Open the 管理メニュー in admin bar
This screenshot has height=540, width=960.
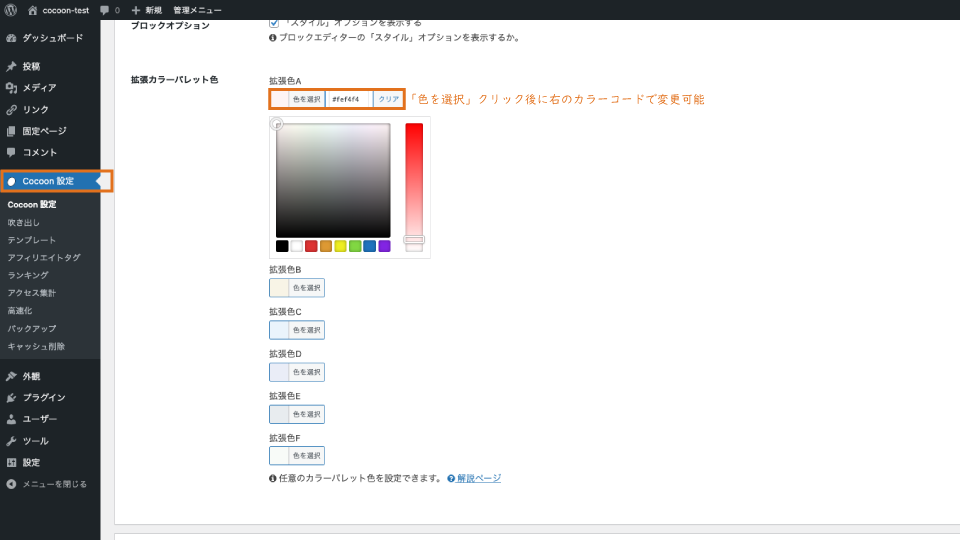(x=197, y=10)
